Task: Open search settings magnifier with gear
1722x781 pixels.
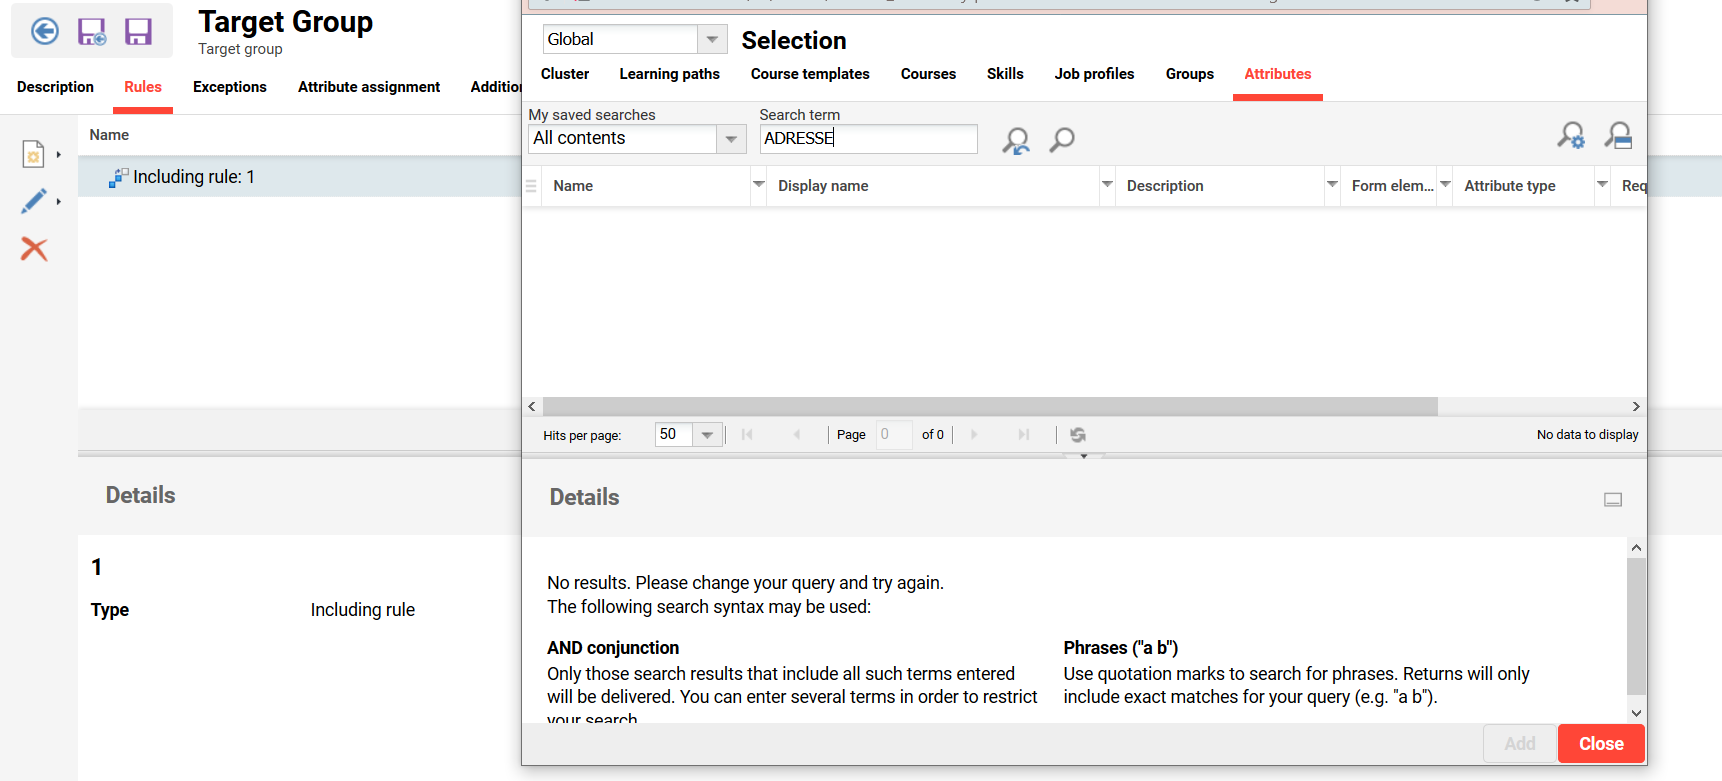Action: coord(1571,135)
